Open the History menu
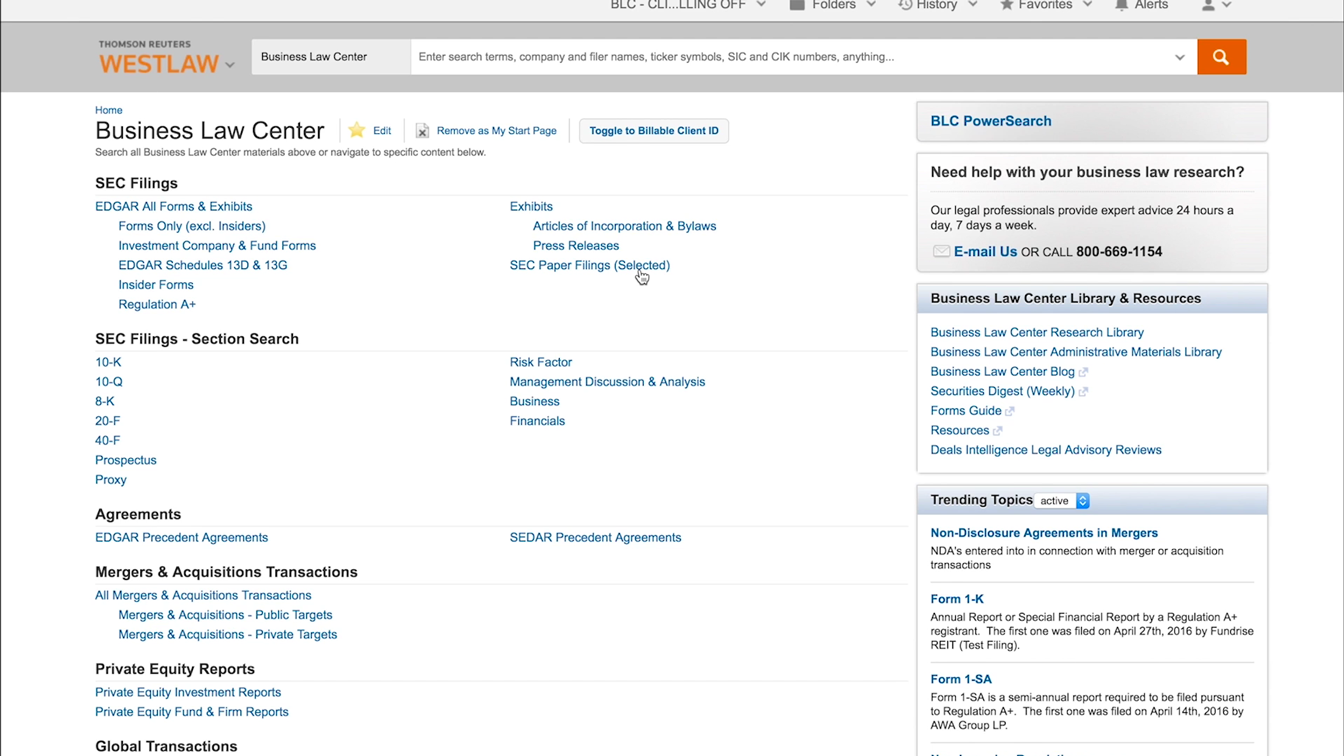 936,6
